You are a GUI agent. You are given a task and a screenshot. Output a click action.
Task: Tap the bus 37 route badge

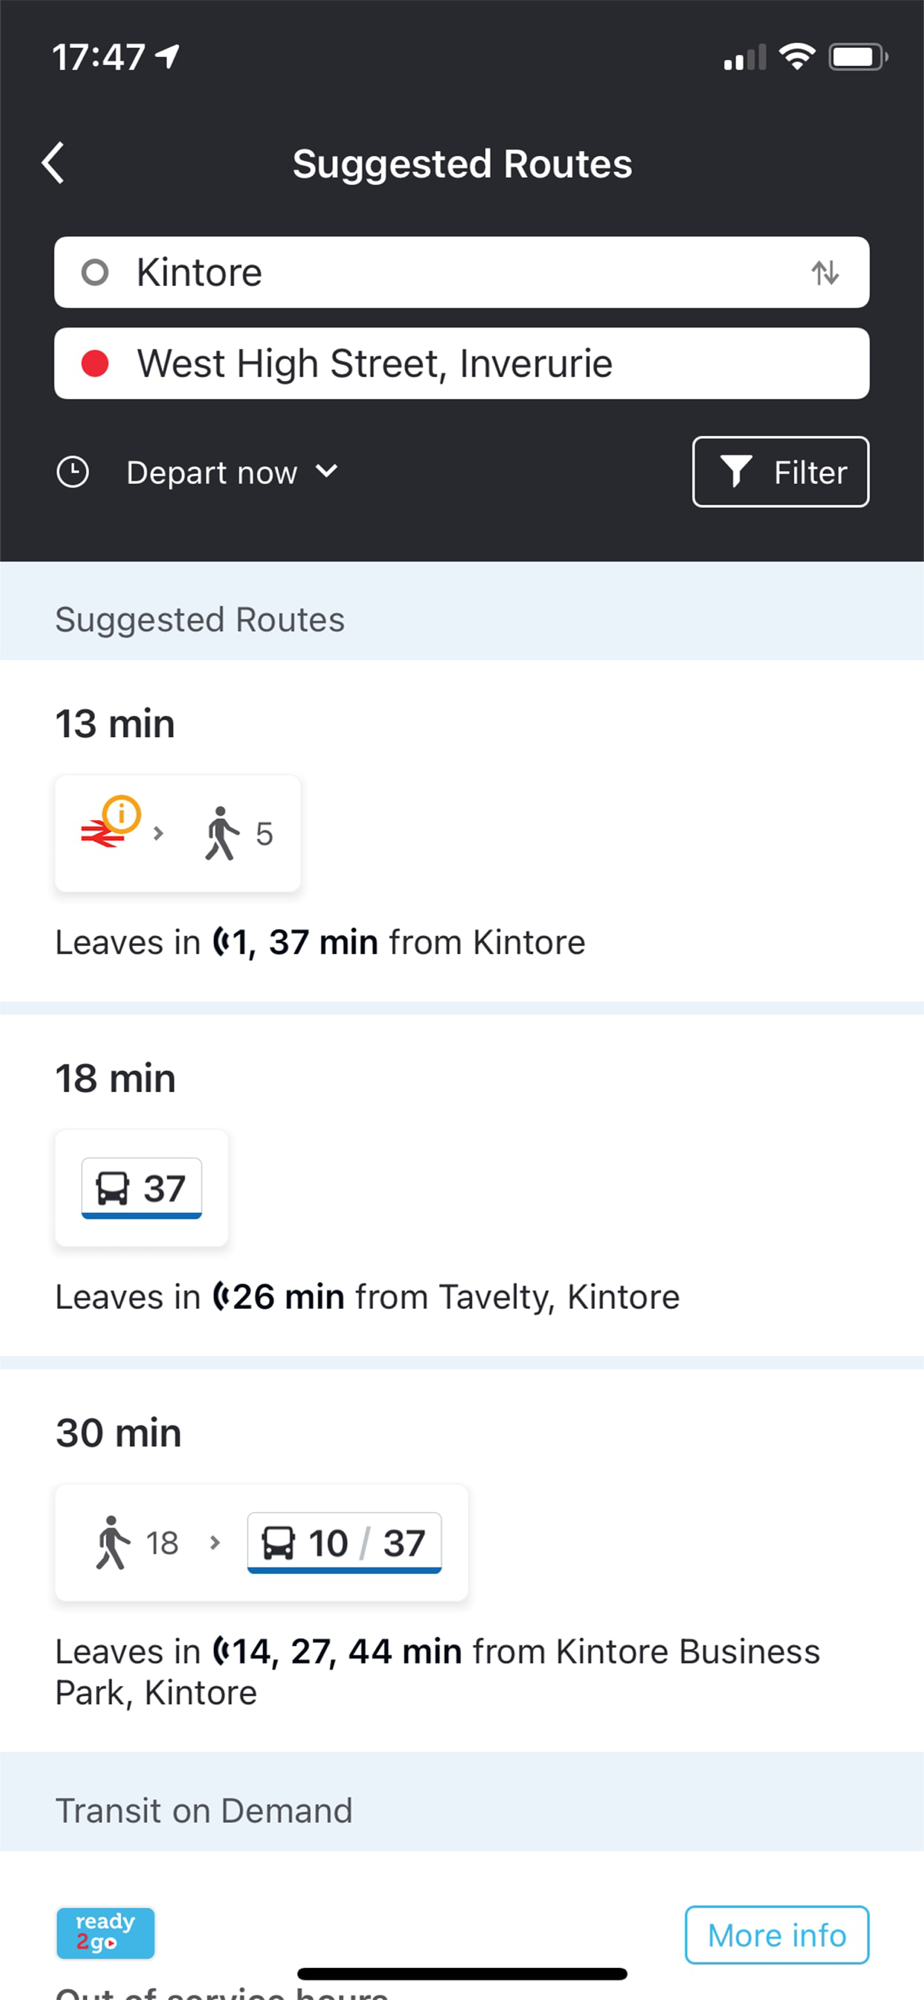141,1188
